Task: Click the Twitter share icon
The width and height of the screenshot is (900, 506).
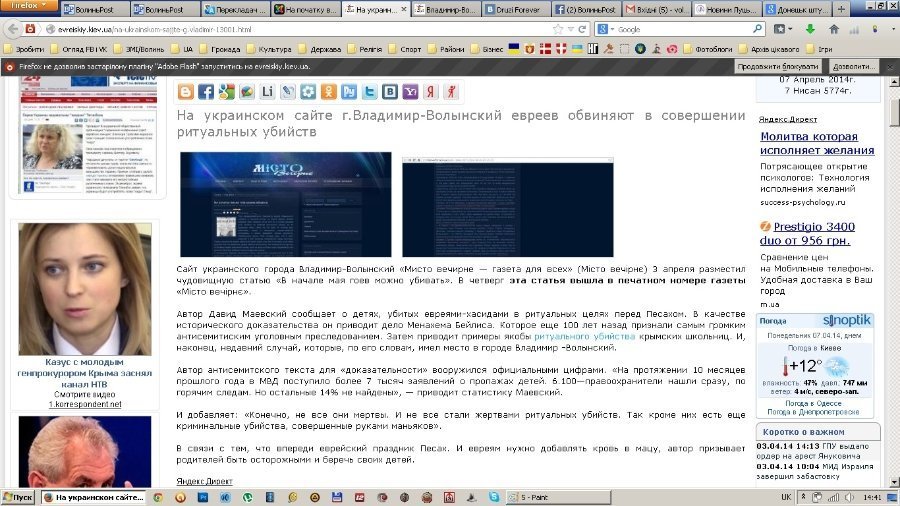Action: click(370, 92)
